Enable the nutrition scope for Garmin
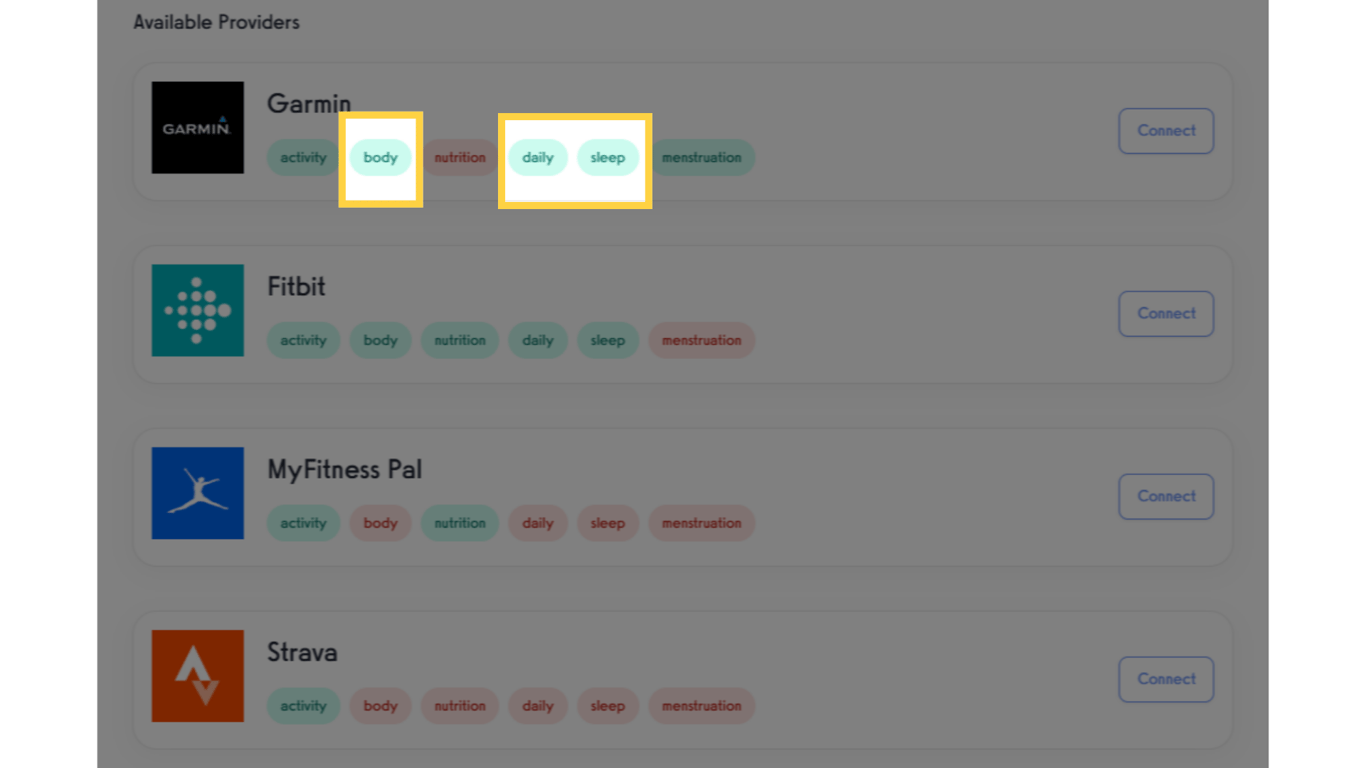Viewport: 1366px width, 768px height. tap(460, 157)
